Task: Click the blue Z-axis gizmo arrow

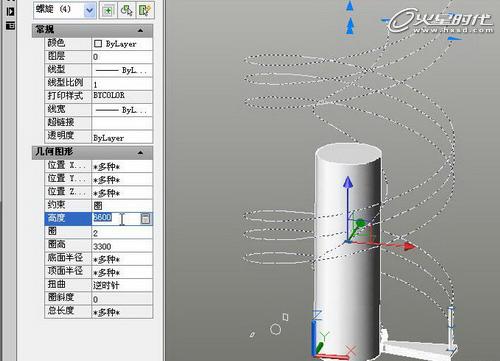Action: pos(348,183)
